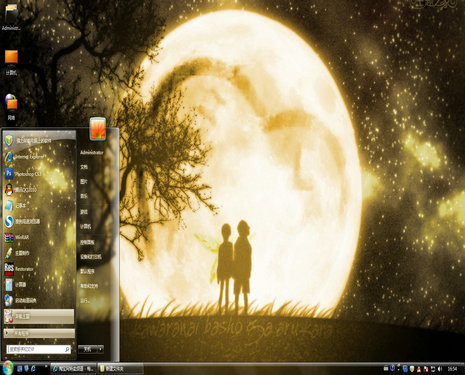Viewport: 465px width, 375px height.
Task: Expand the All Programs list
Action: (x=39, y=333)
